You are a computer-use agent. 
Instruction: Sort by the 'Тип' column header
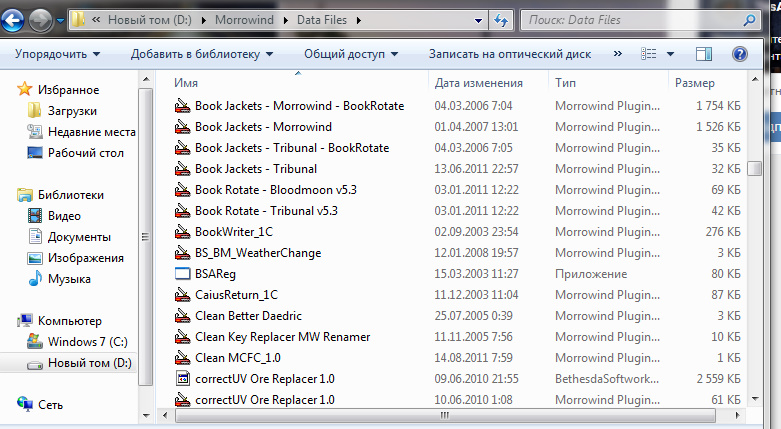[x=565, y=83]
